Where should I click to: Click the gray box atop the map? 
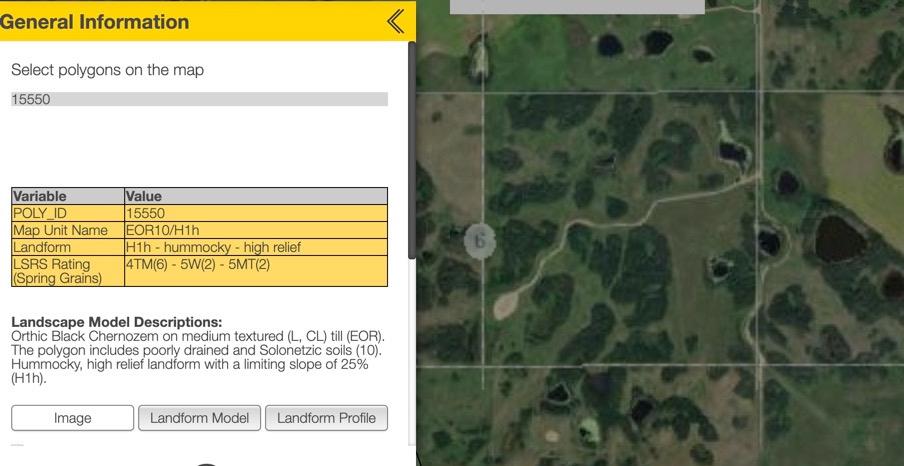577,7
